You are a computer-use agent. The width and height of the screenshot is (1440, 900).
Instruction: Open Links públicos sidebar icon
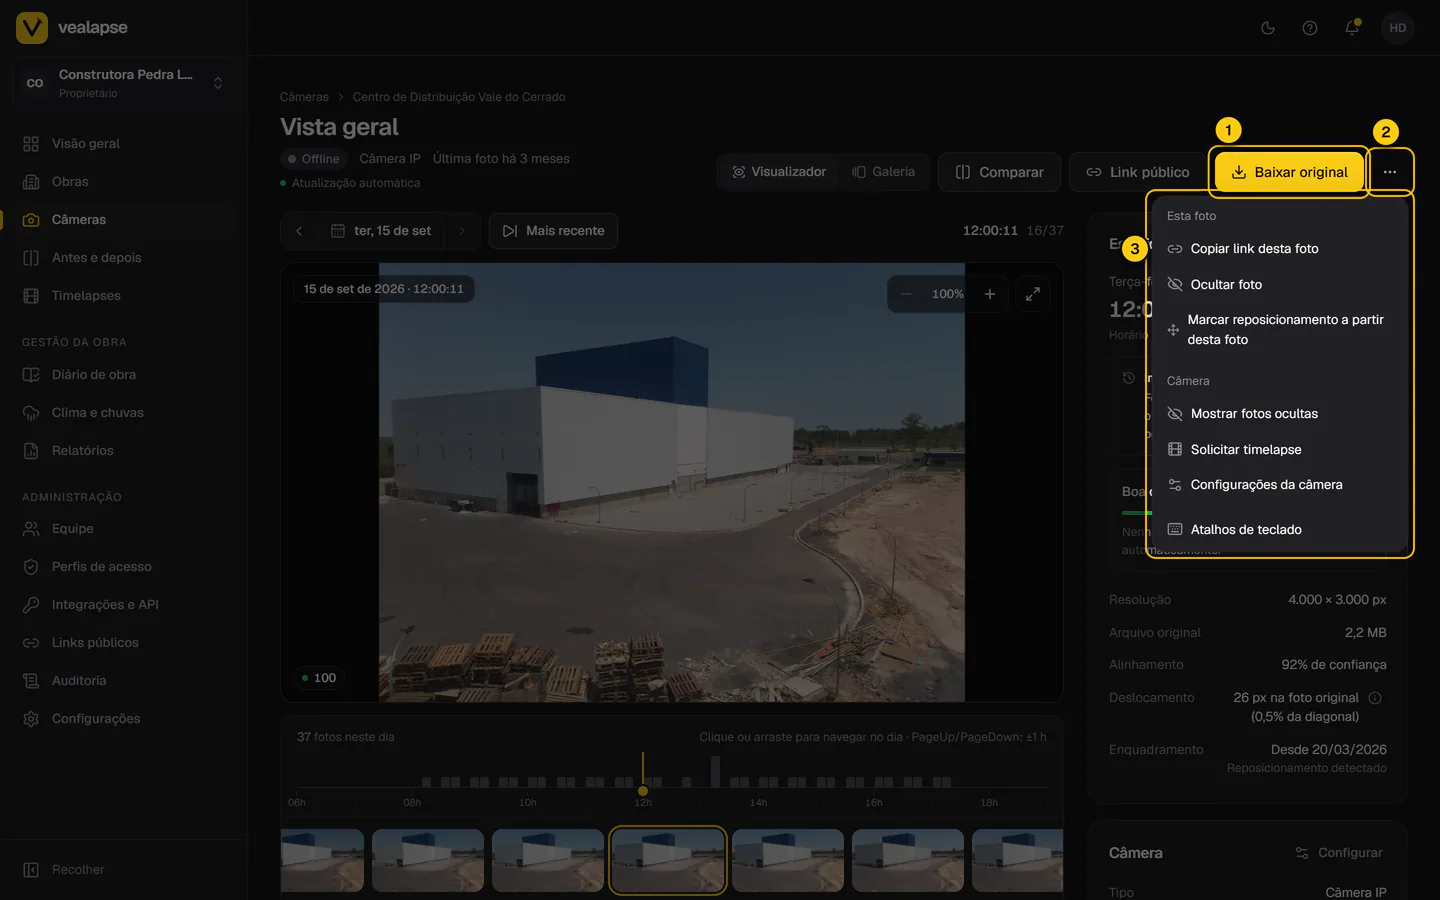click(x=31, y=643)
